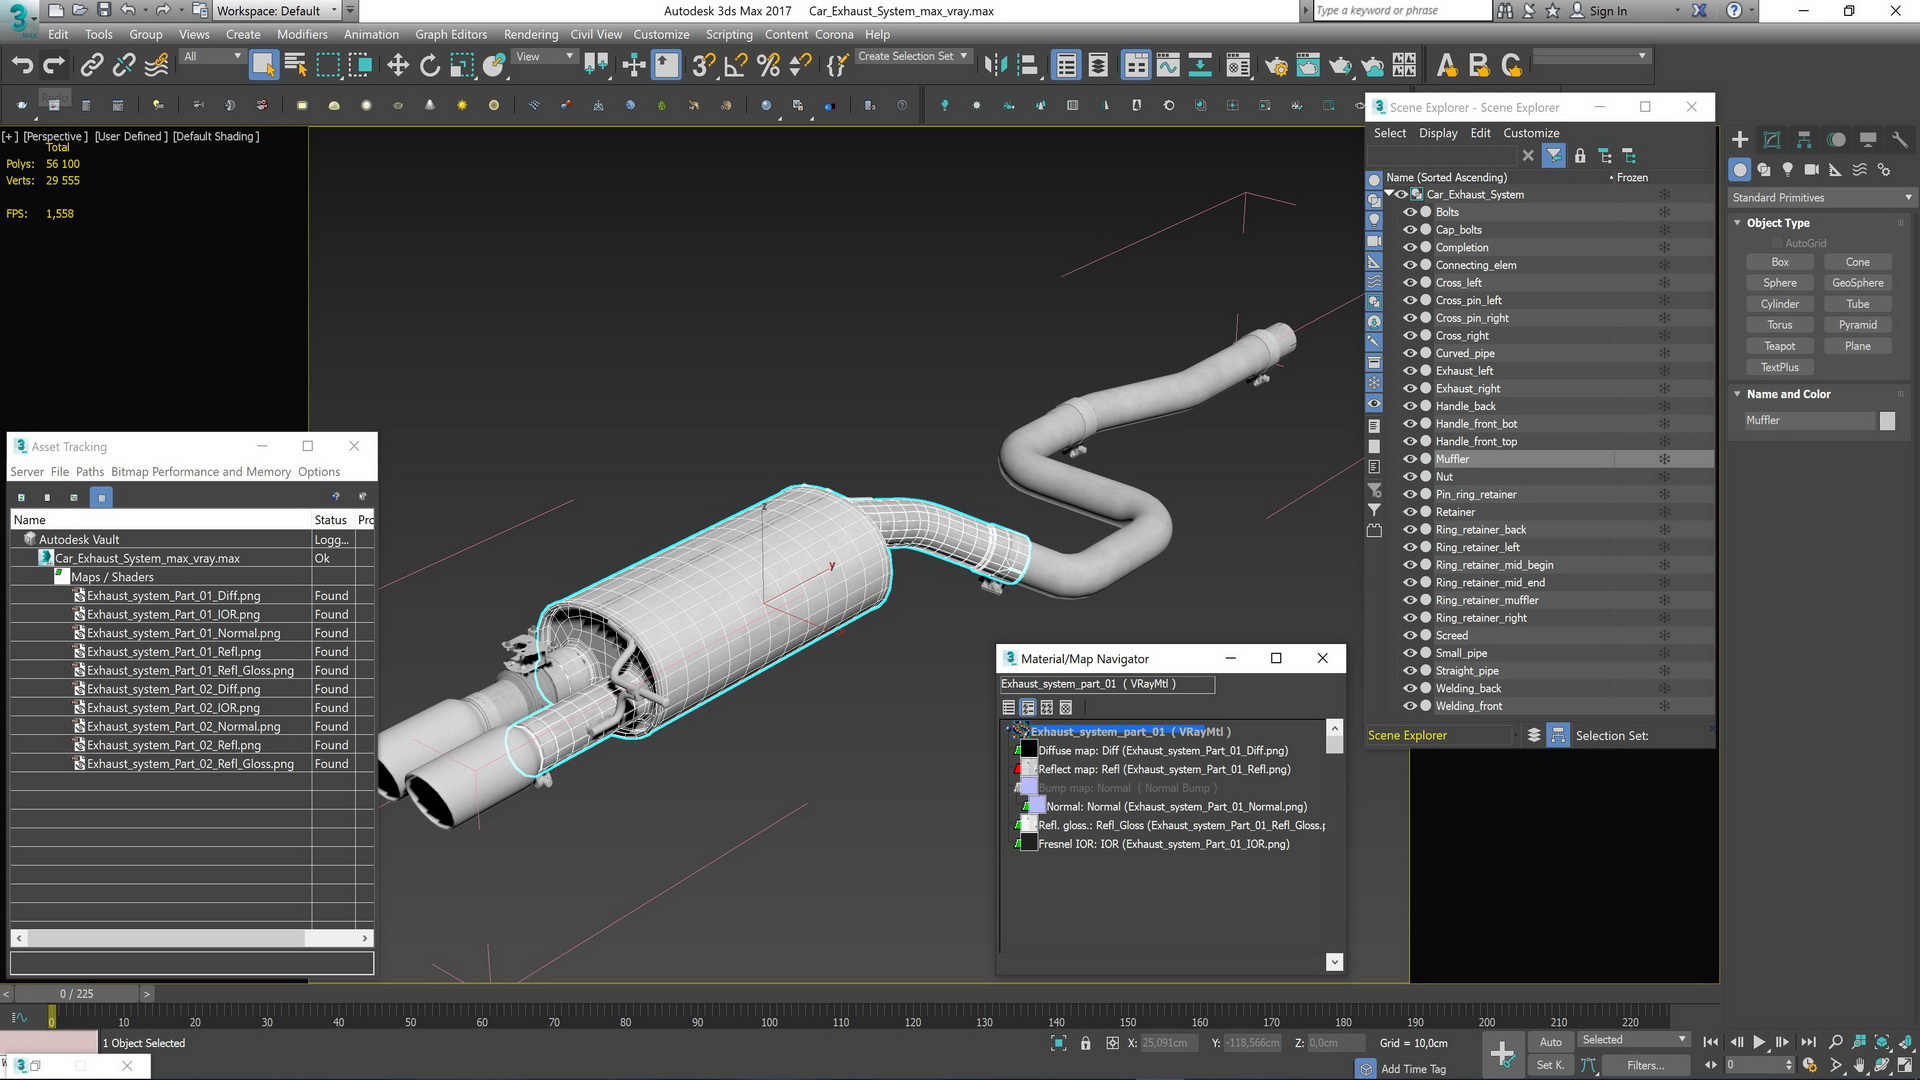Click the Teapot primitive button
Screen dimensions: 1920x1080
pos(1780,346)
